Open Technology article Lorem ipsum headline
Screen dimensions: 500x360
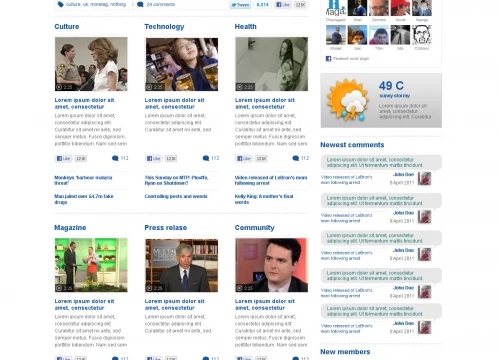click(174, 103)
